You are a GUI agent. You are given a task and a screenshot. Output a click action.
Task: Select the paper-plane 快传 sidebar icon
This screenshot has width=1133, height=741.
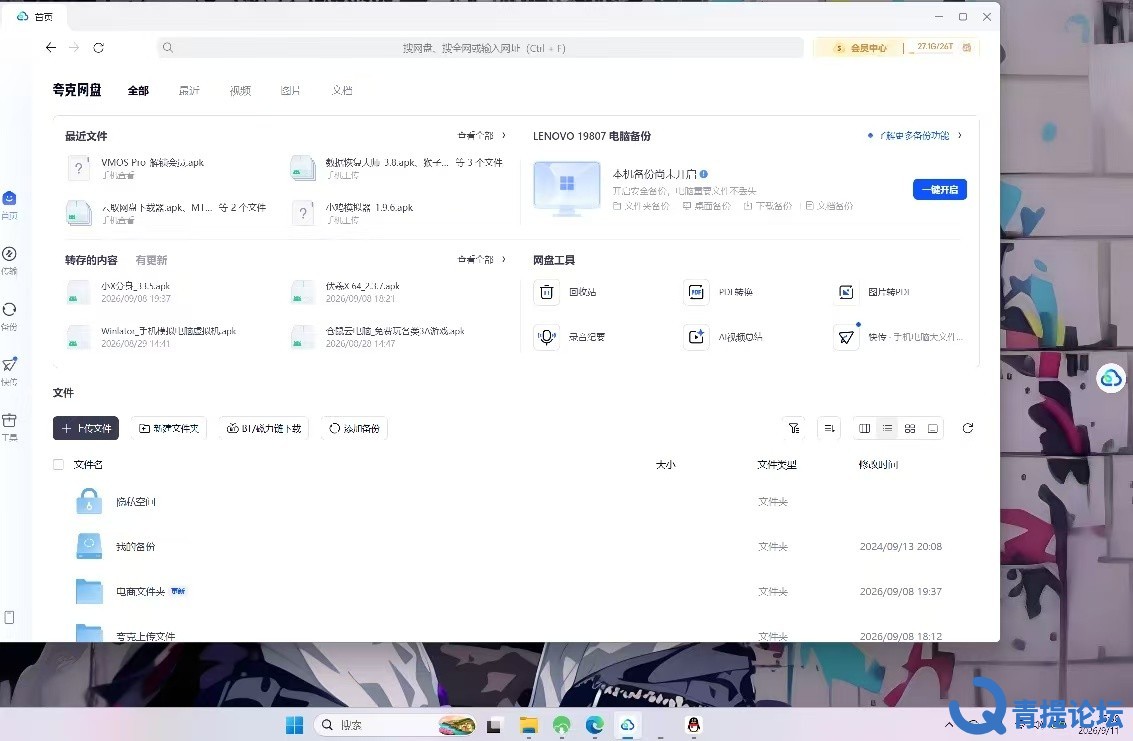click(9, 364)
